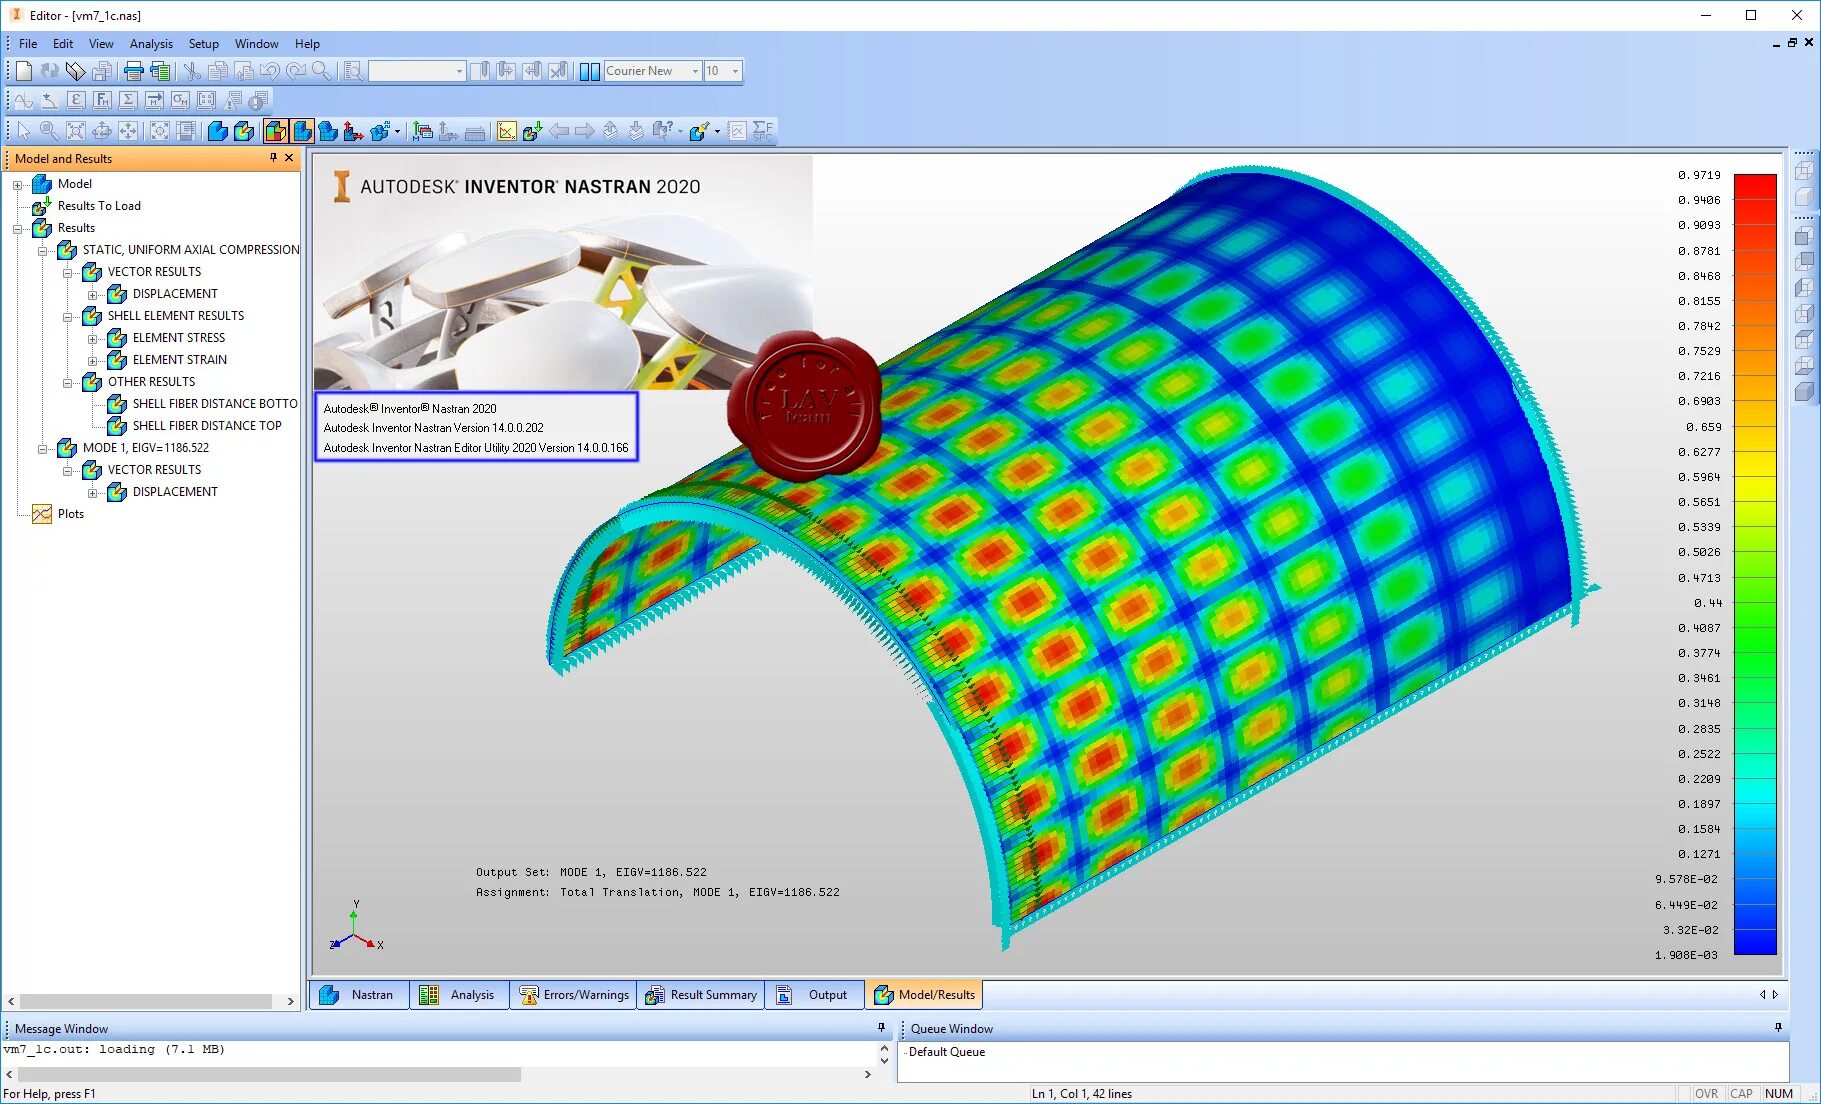Click the split-window columns icon
The height and width of the screenshot is (1104, 1821).
pyautogui.click(x=590, y=71)
